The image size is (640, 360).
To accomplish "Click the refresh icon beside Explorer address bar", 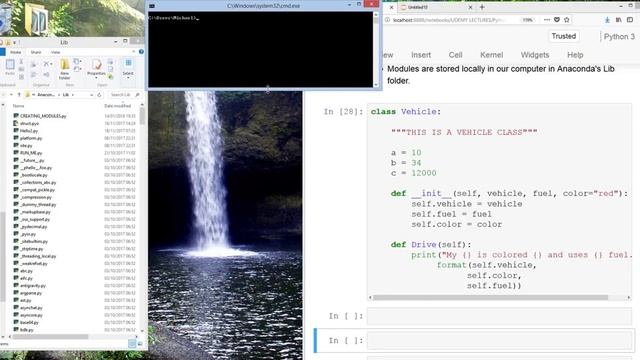I will click(99, 95).
